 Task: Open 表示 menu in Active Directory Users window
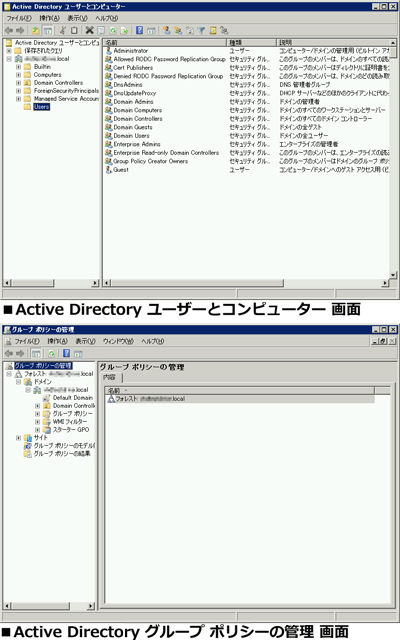point(78,18)
